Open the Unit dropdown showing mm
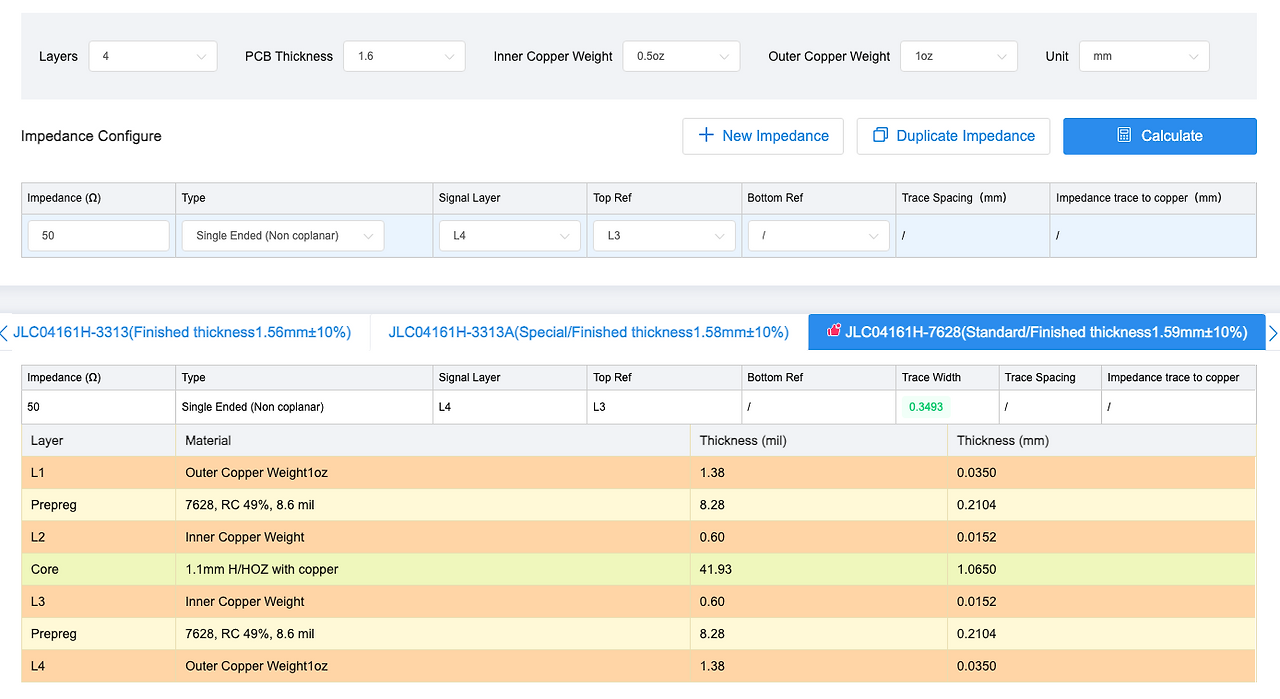The image size is (1280, 699). tap(1144, 56)
